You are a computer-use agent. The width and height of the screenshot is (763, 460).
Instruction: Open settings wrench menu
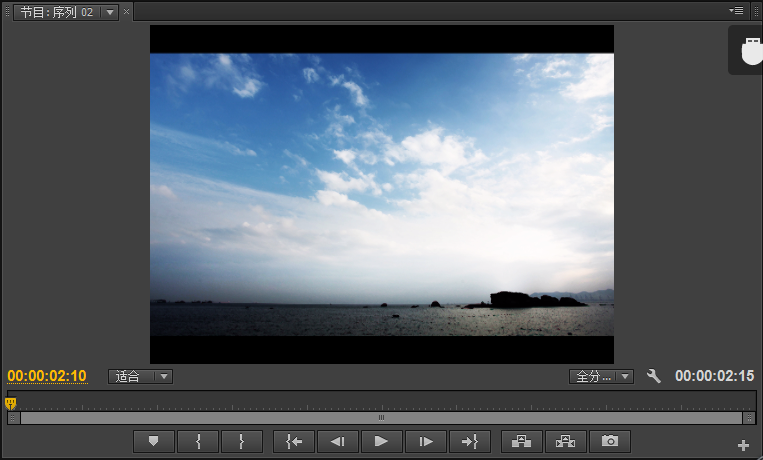click(x=654, y=376)
